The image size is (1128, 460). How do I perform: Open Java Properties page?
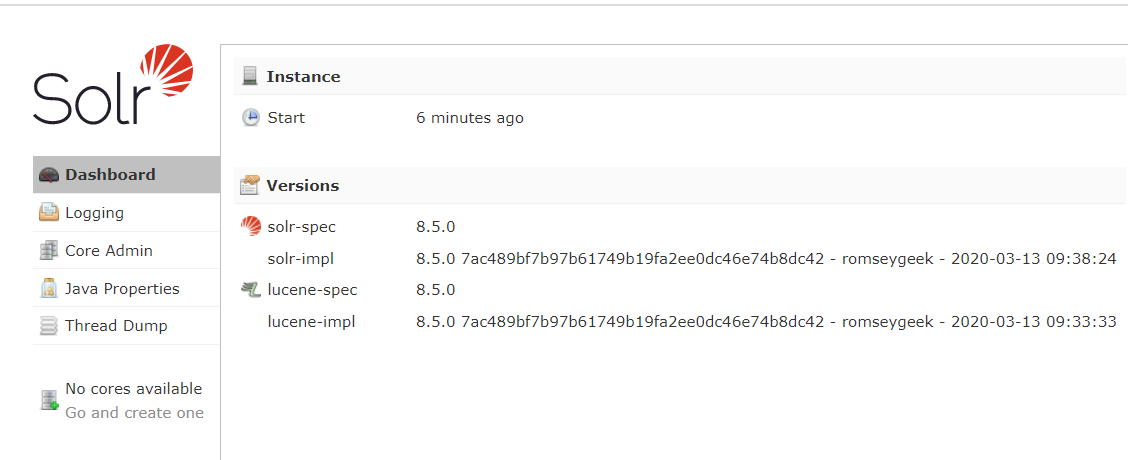[127, 289]
